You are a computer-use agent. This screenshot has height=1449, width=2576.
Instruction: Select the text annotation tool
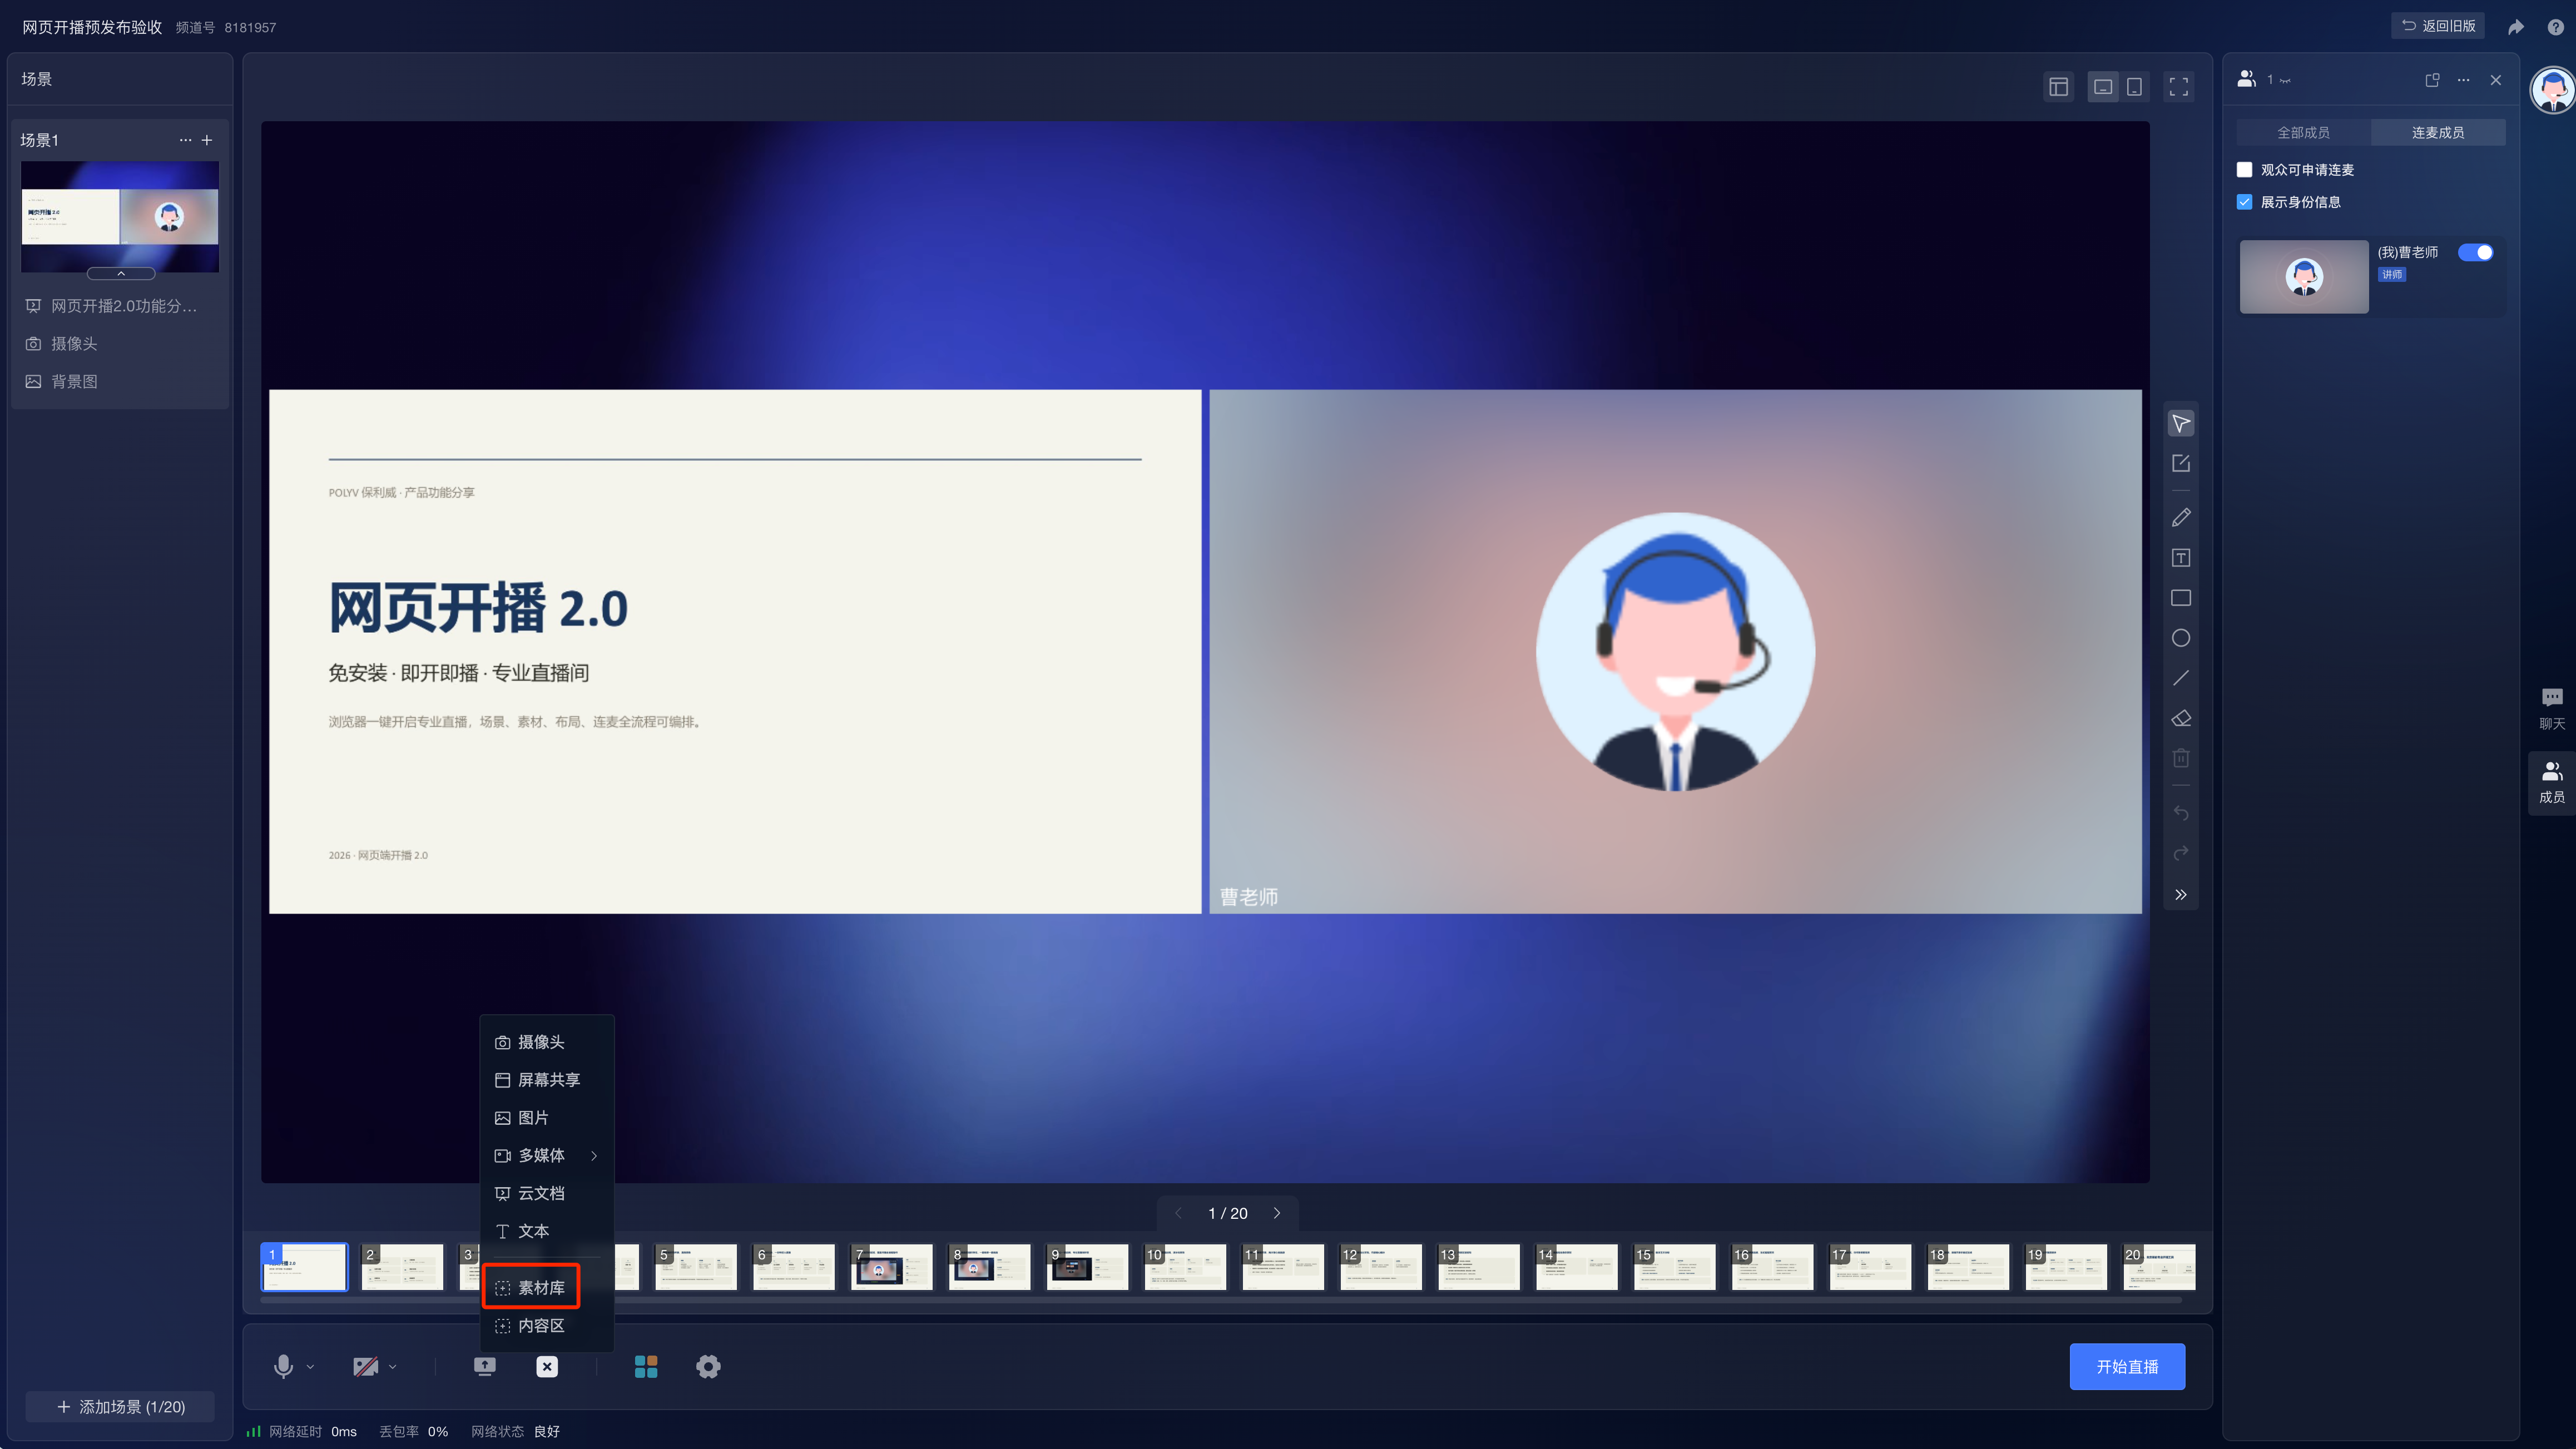(2181, 558)
